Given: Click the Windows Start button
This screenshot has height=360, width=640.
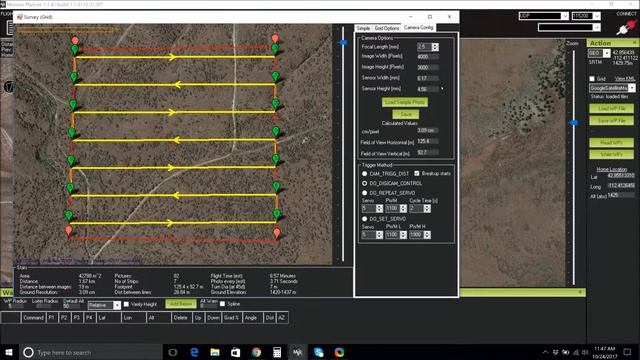Looking at the screenshot, I should (x=9, y=352).
